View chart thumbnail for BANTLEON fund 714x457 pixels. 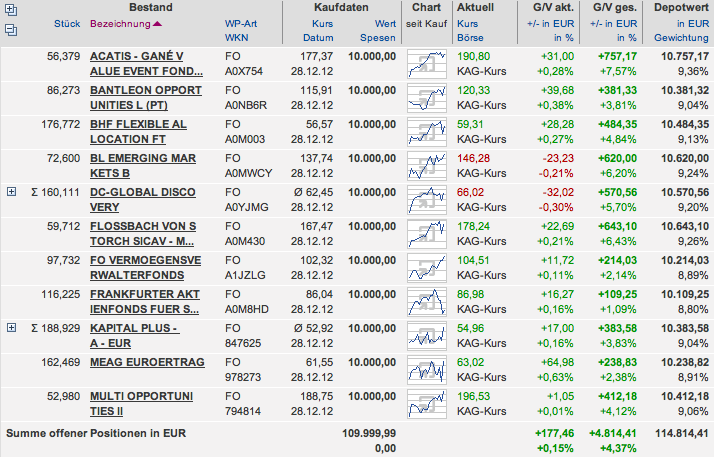[x=427, y=98]
